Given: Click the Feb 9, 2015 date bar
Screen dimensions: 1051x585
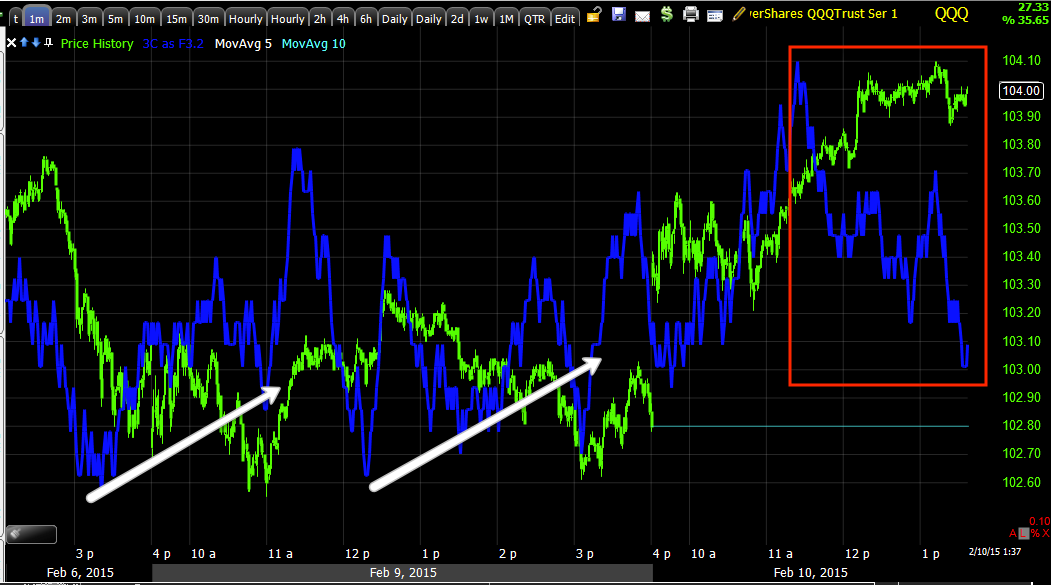Looking at the screenshot, I should [402, 572].
